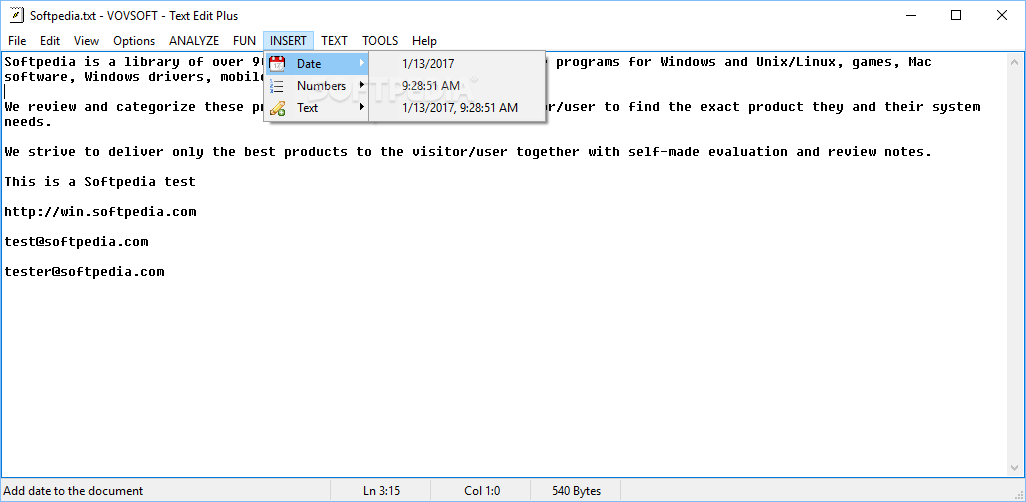The width and height of the screenshot is (1026, 502).
Task: Open the Edit menu
Action: coord(50,41)
